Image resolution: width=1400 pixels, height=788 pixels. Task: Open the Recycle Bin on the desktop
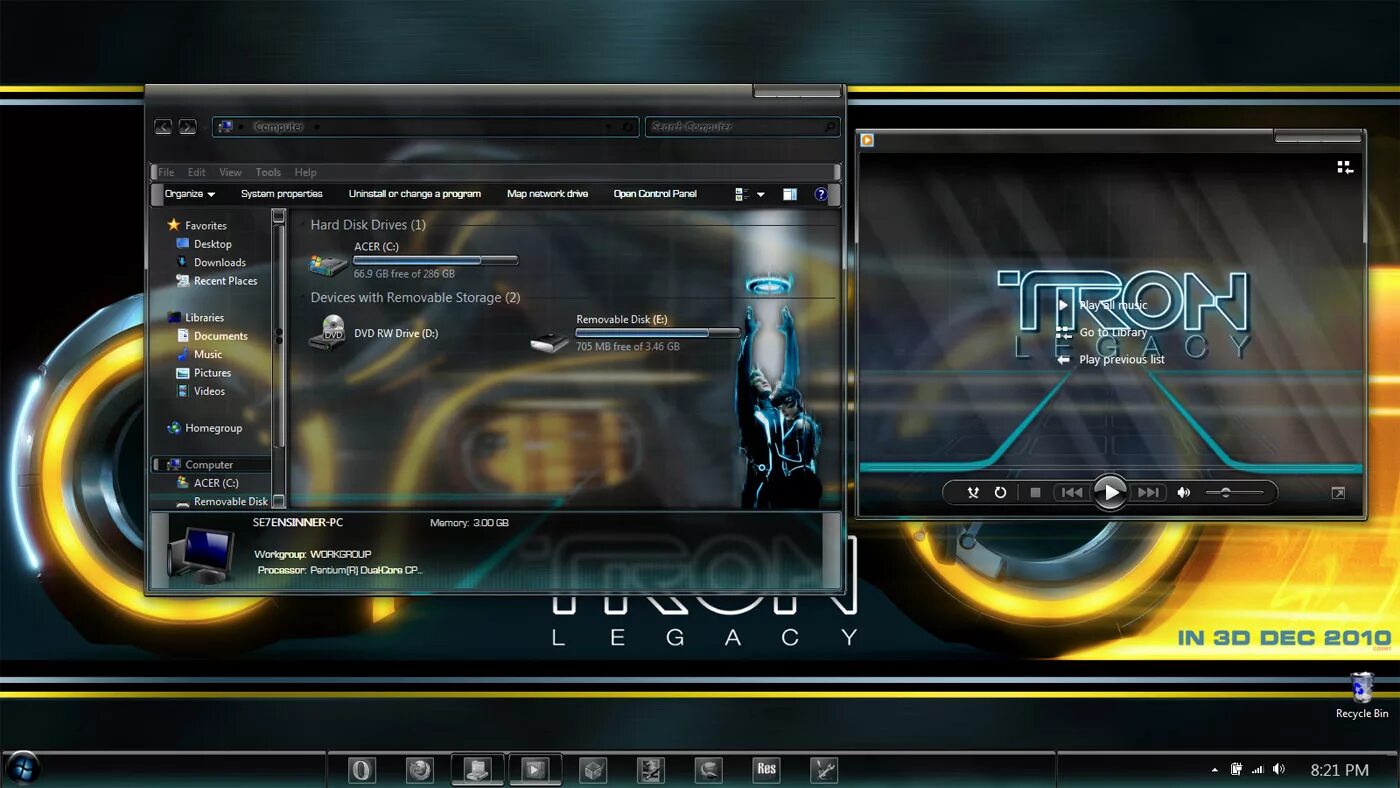[x=1362, y=695]
